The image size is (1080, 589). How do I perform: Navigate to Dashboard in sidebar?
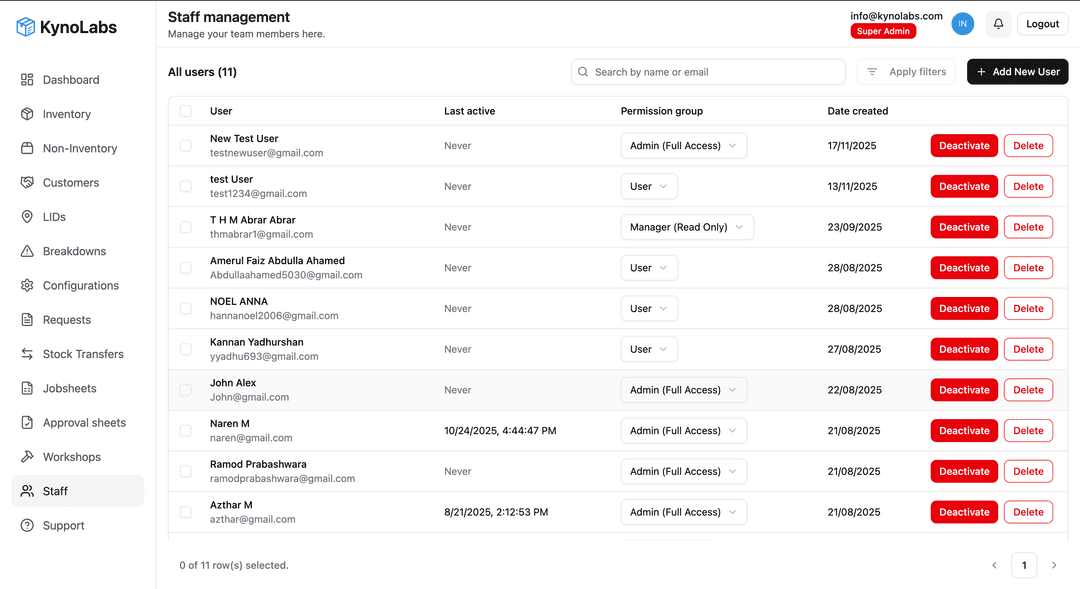pyautogui.click(x=70, y=80)
